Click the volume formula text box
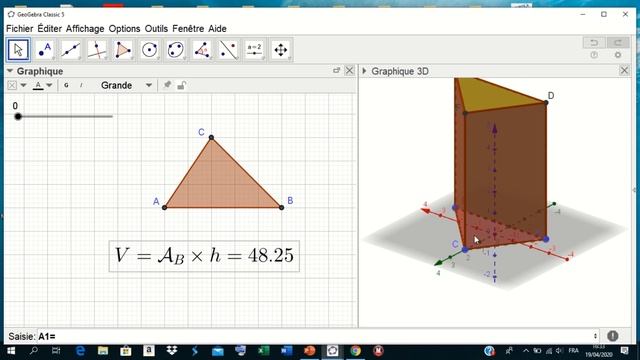 tap(204, 256)
